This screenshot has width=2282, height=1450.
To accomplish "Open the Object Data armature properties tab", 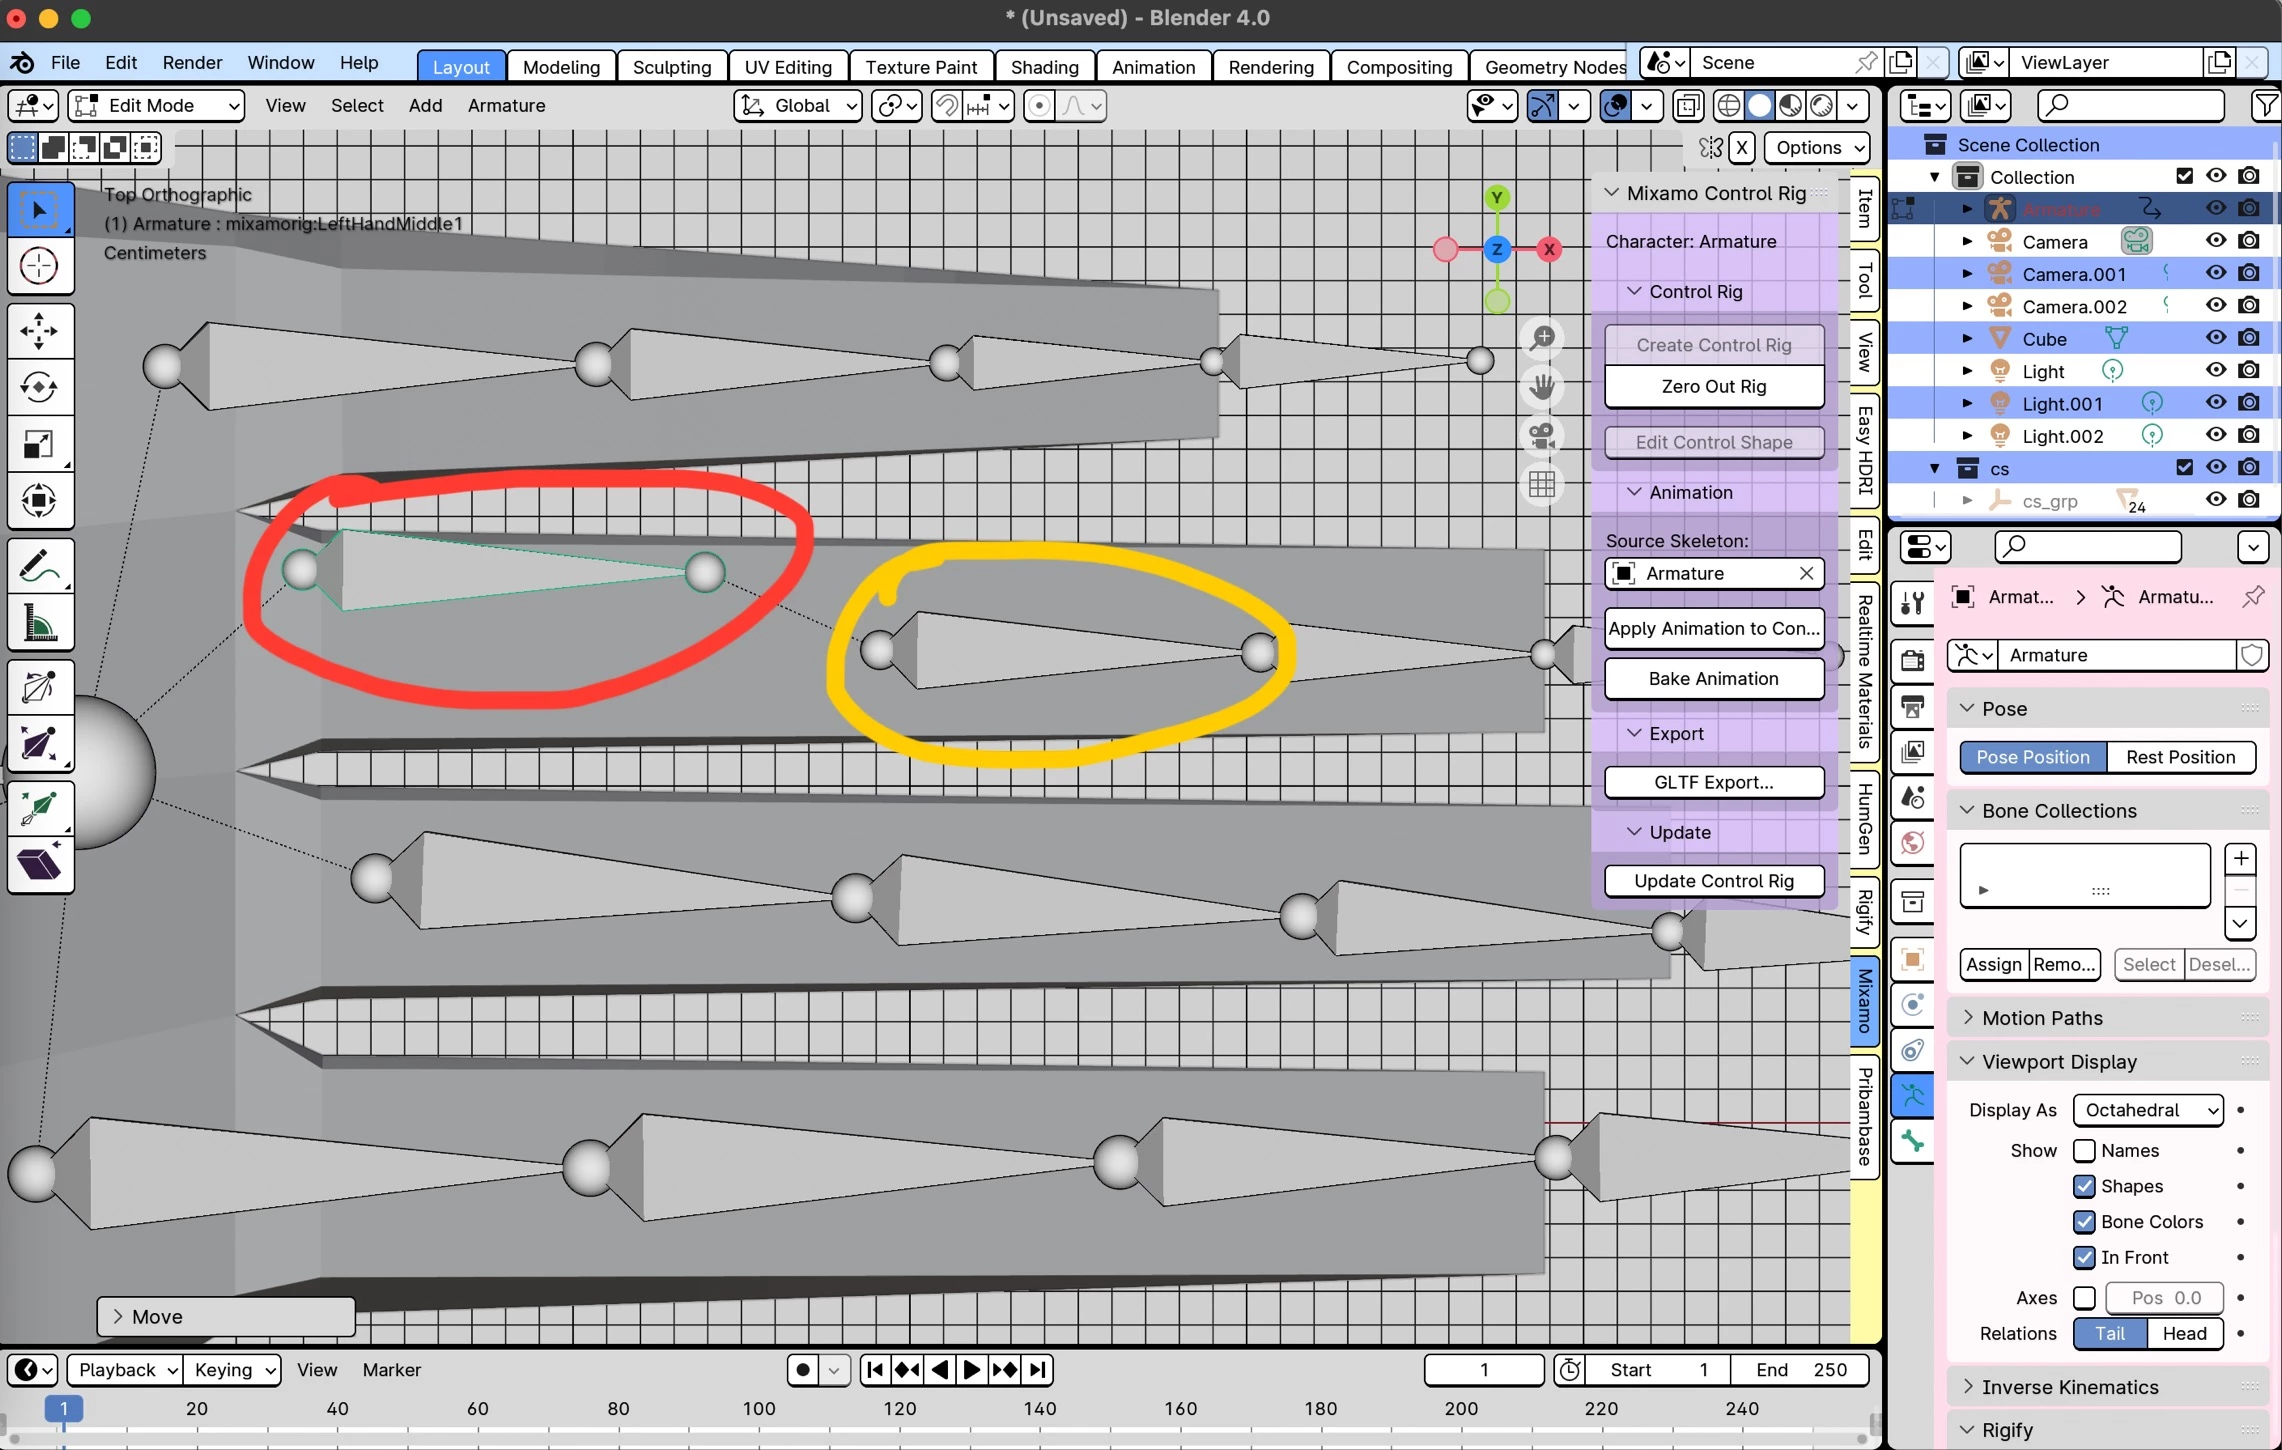I will pos(1912,1095).
